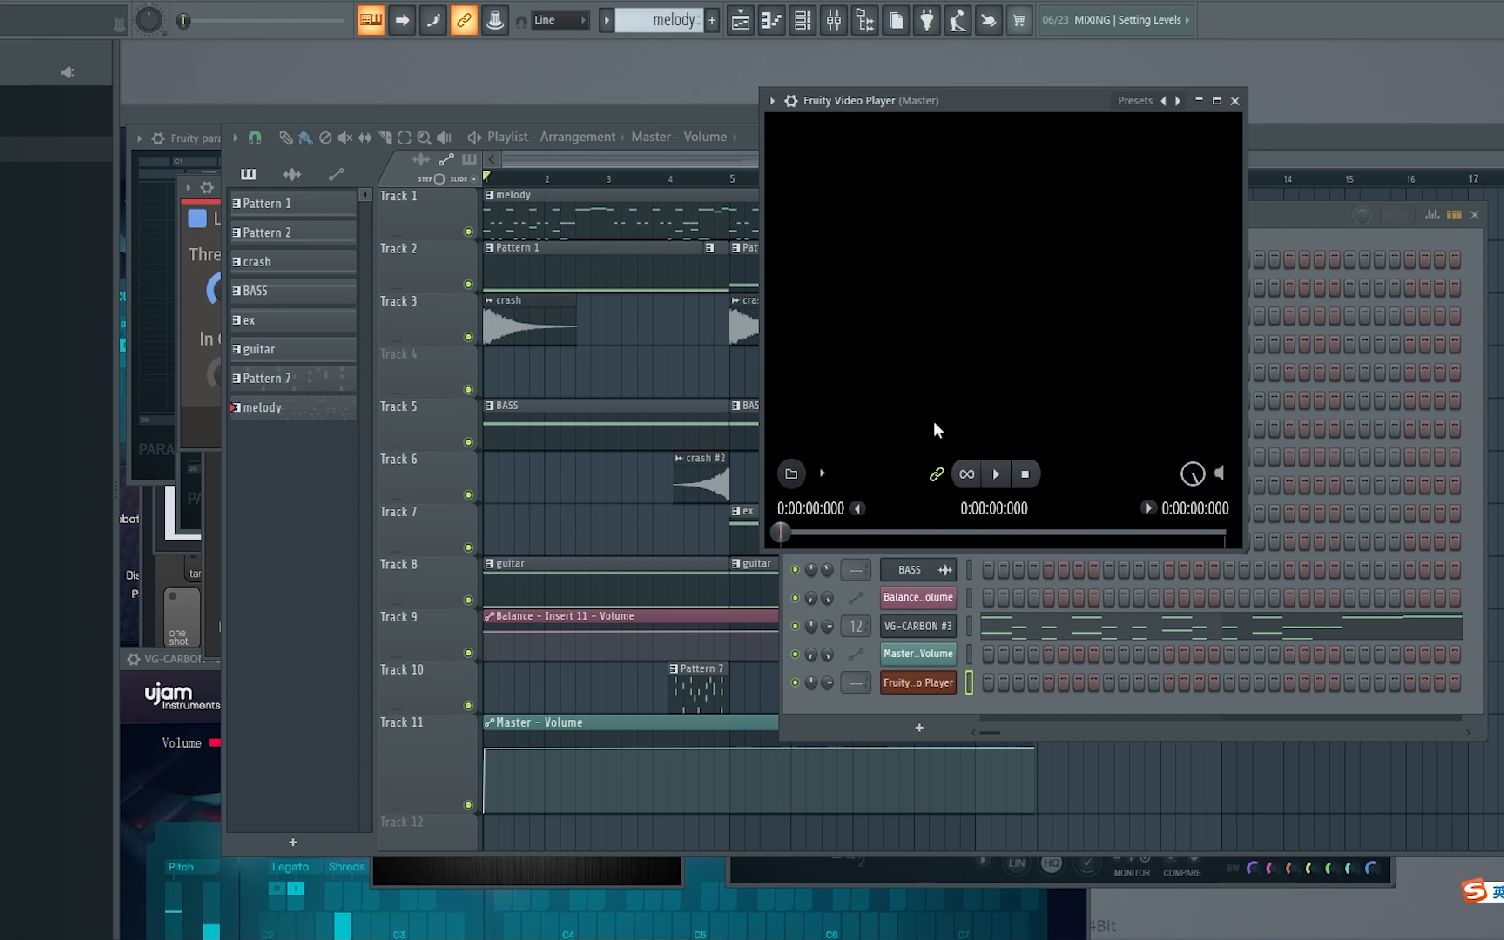This screenshot has height=940, width=1504.
Task: Expand the arrow next to the melody pattern field
Action: tap(607, 19)
